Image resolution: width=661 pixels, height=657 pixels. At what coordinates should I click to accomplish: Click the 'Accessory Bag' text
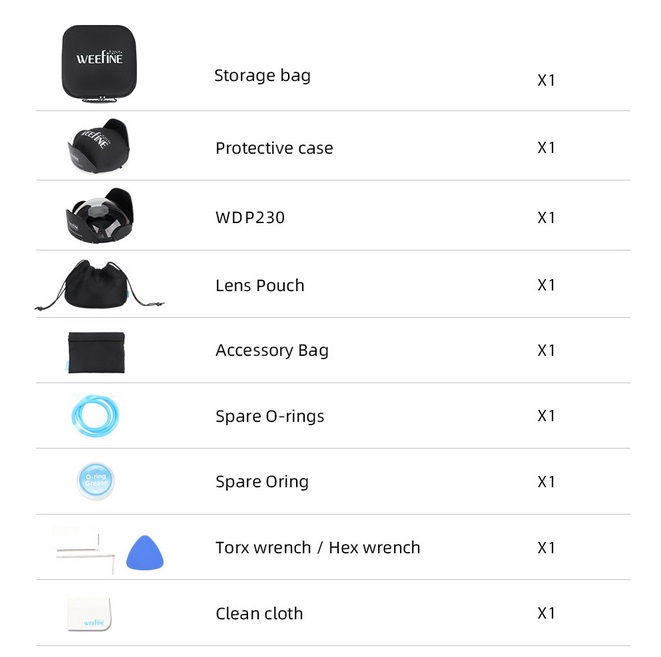272,351
